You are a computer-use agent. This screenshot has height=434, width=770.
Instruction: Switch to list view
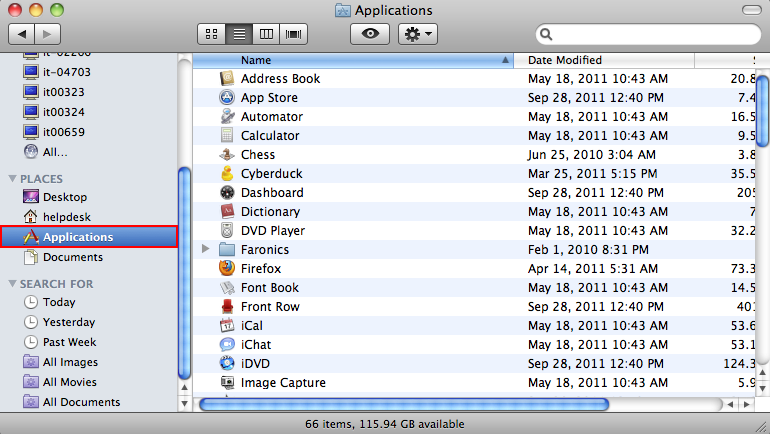(239, 34)
